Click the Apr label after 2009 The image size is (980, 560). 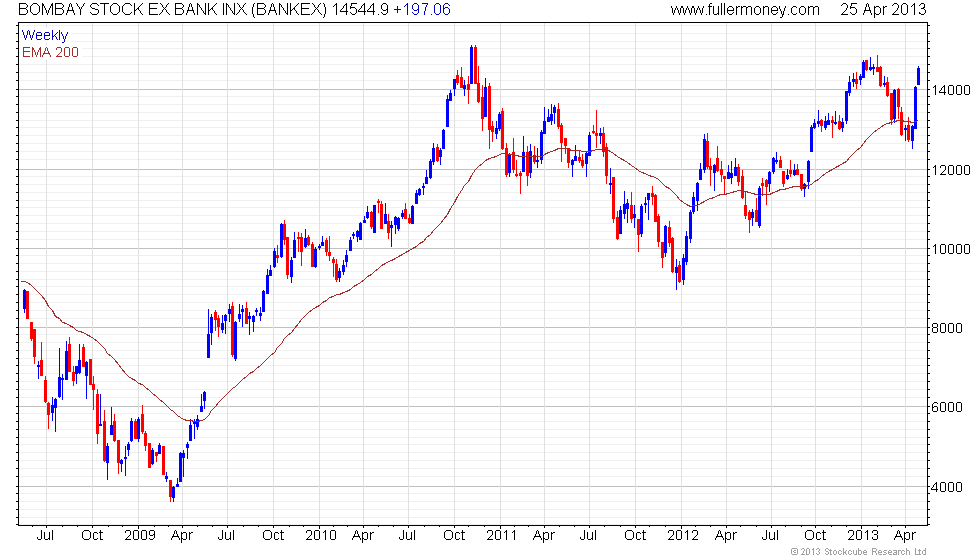182,536
